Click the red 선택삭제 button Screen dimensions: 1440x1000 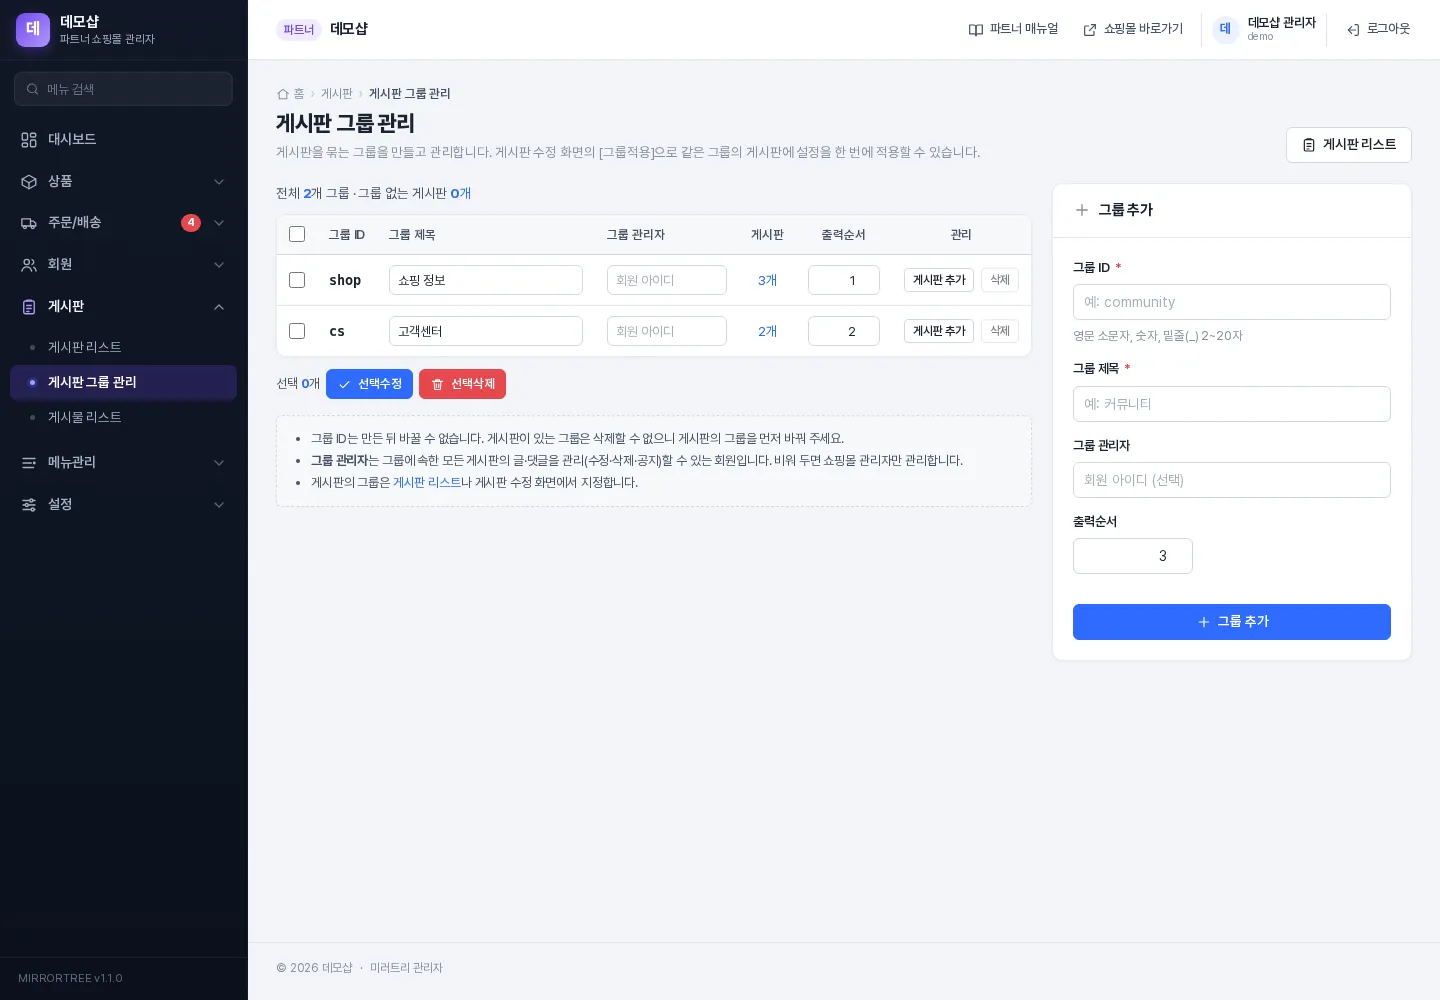462,384
